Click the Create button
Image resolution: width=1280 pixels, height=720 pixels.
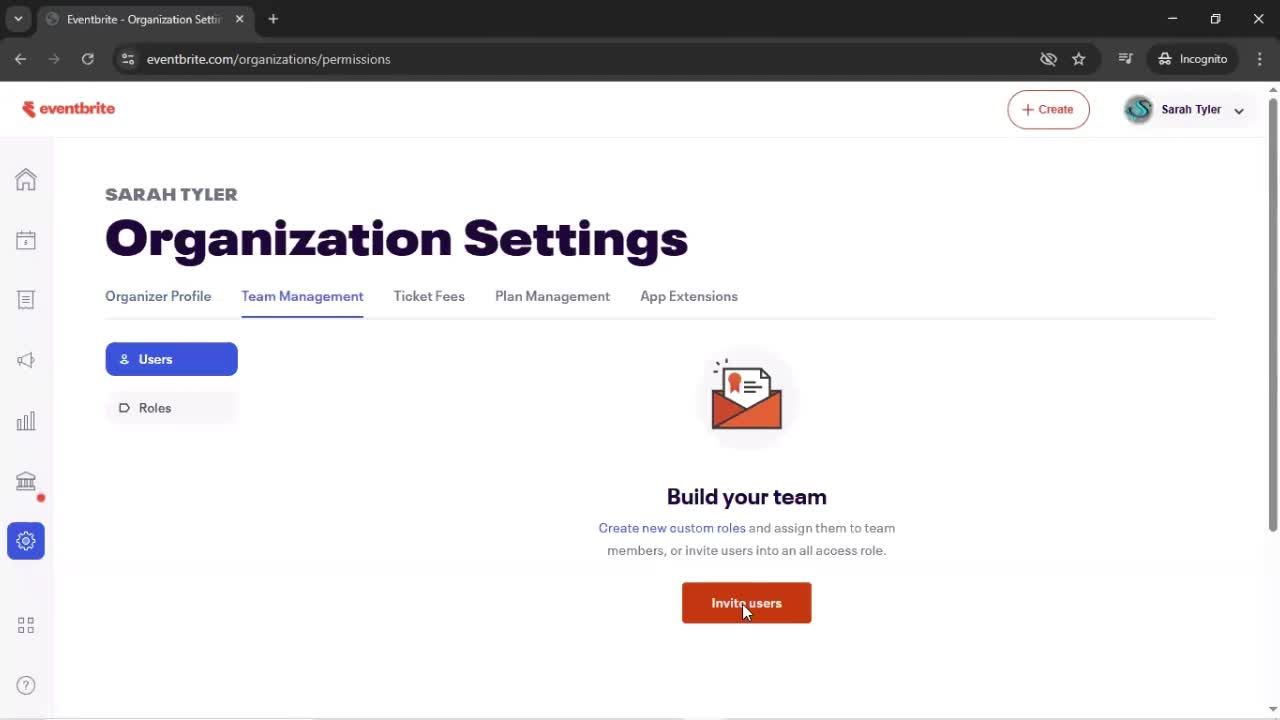[x=1048, y=110]
